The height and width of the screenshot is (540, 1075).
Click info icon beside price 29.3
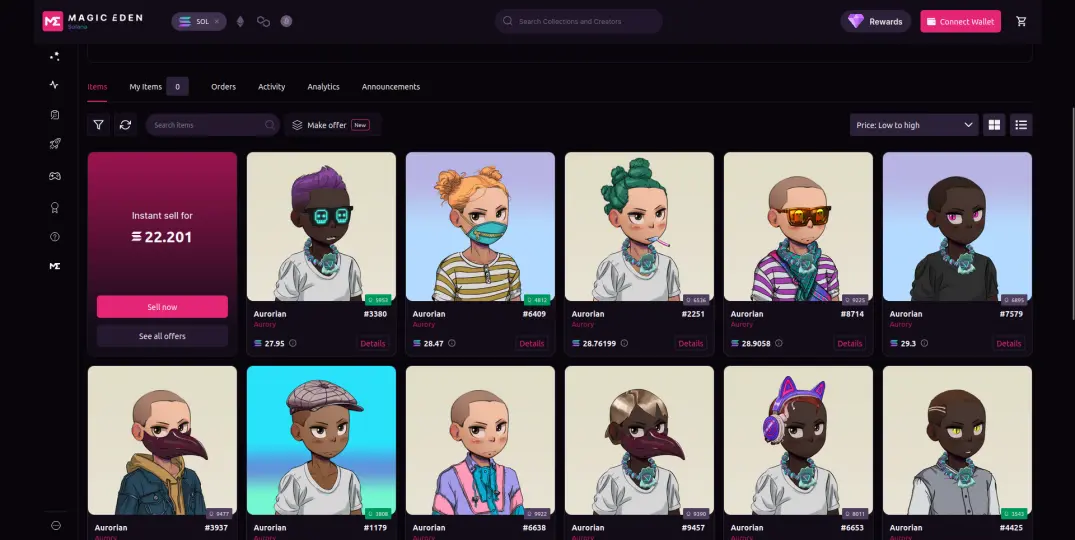924,343
